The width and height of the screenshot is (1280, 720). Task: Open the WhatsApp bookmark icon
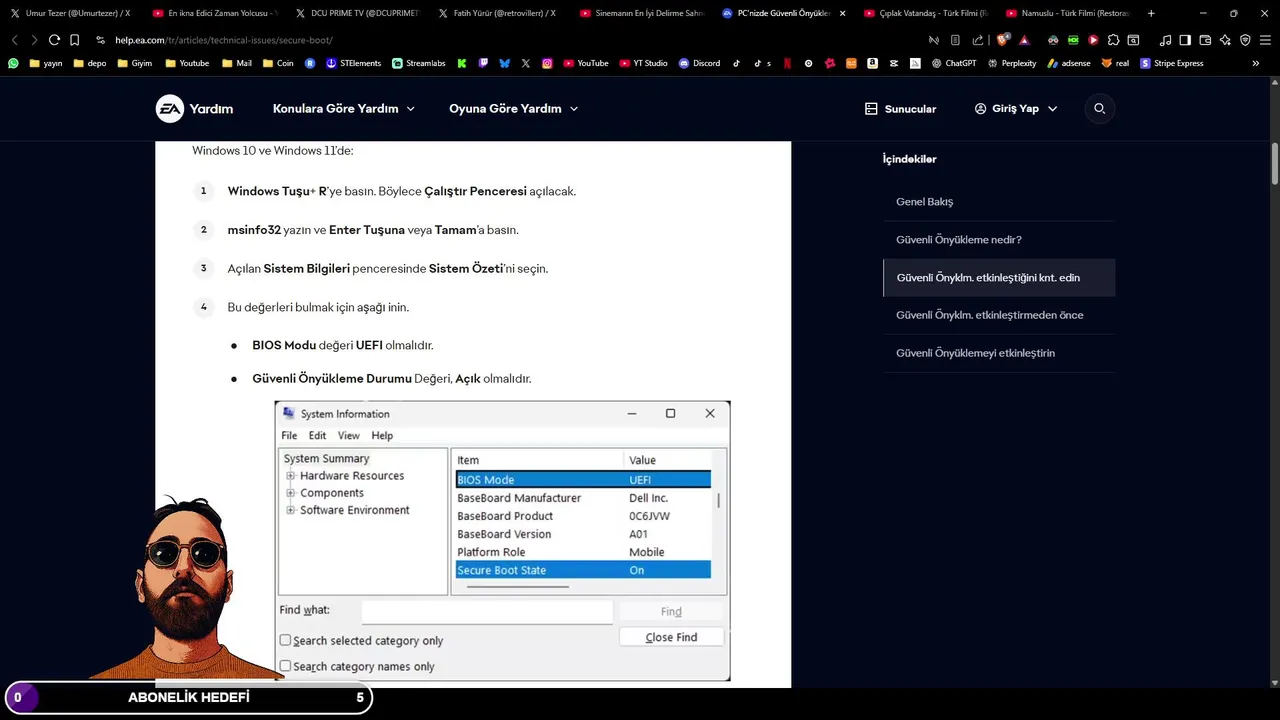point(13,63)
